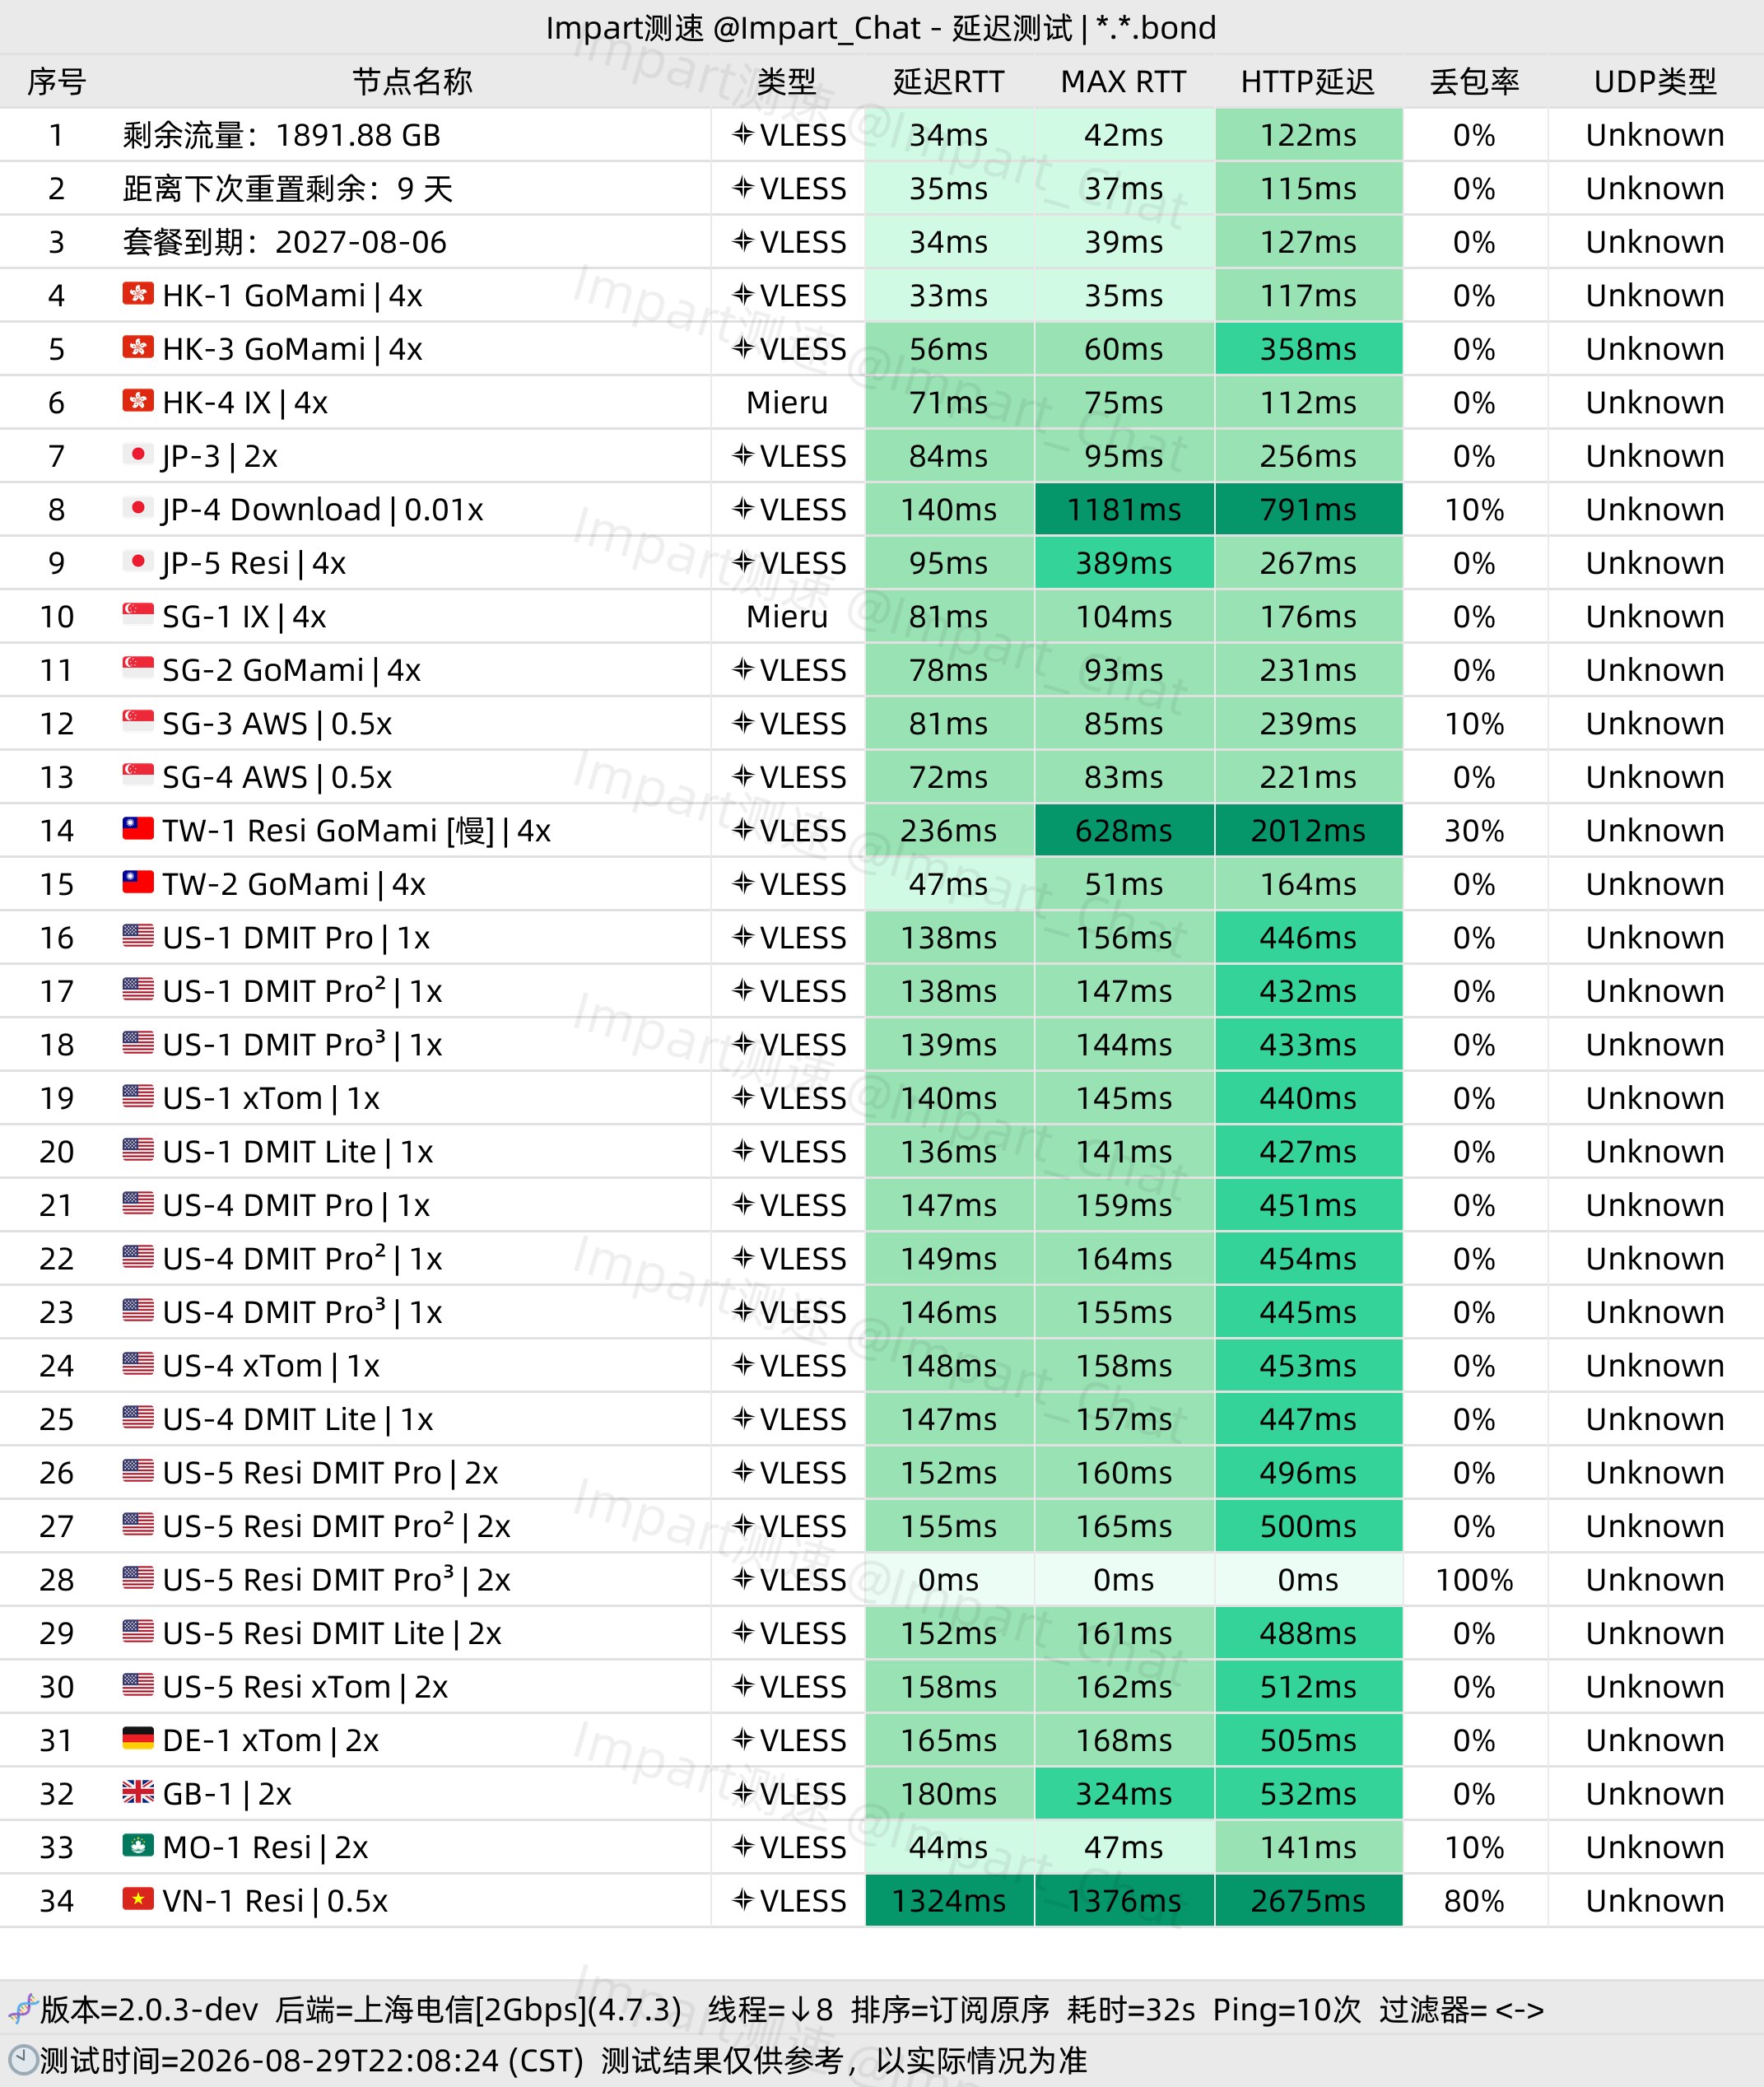Click the 类型 column header
Screen dimensions: 1764x2087
(787, 81)
